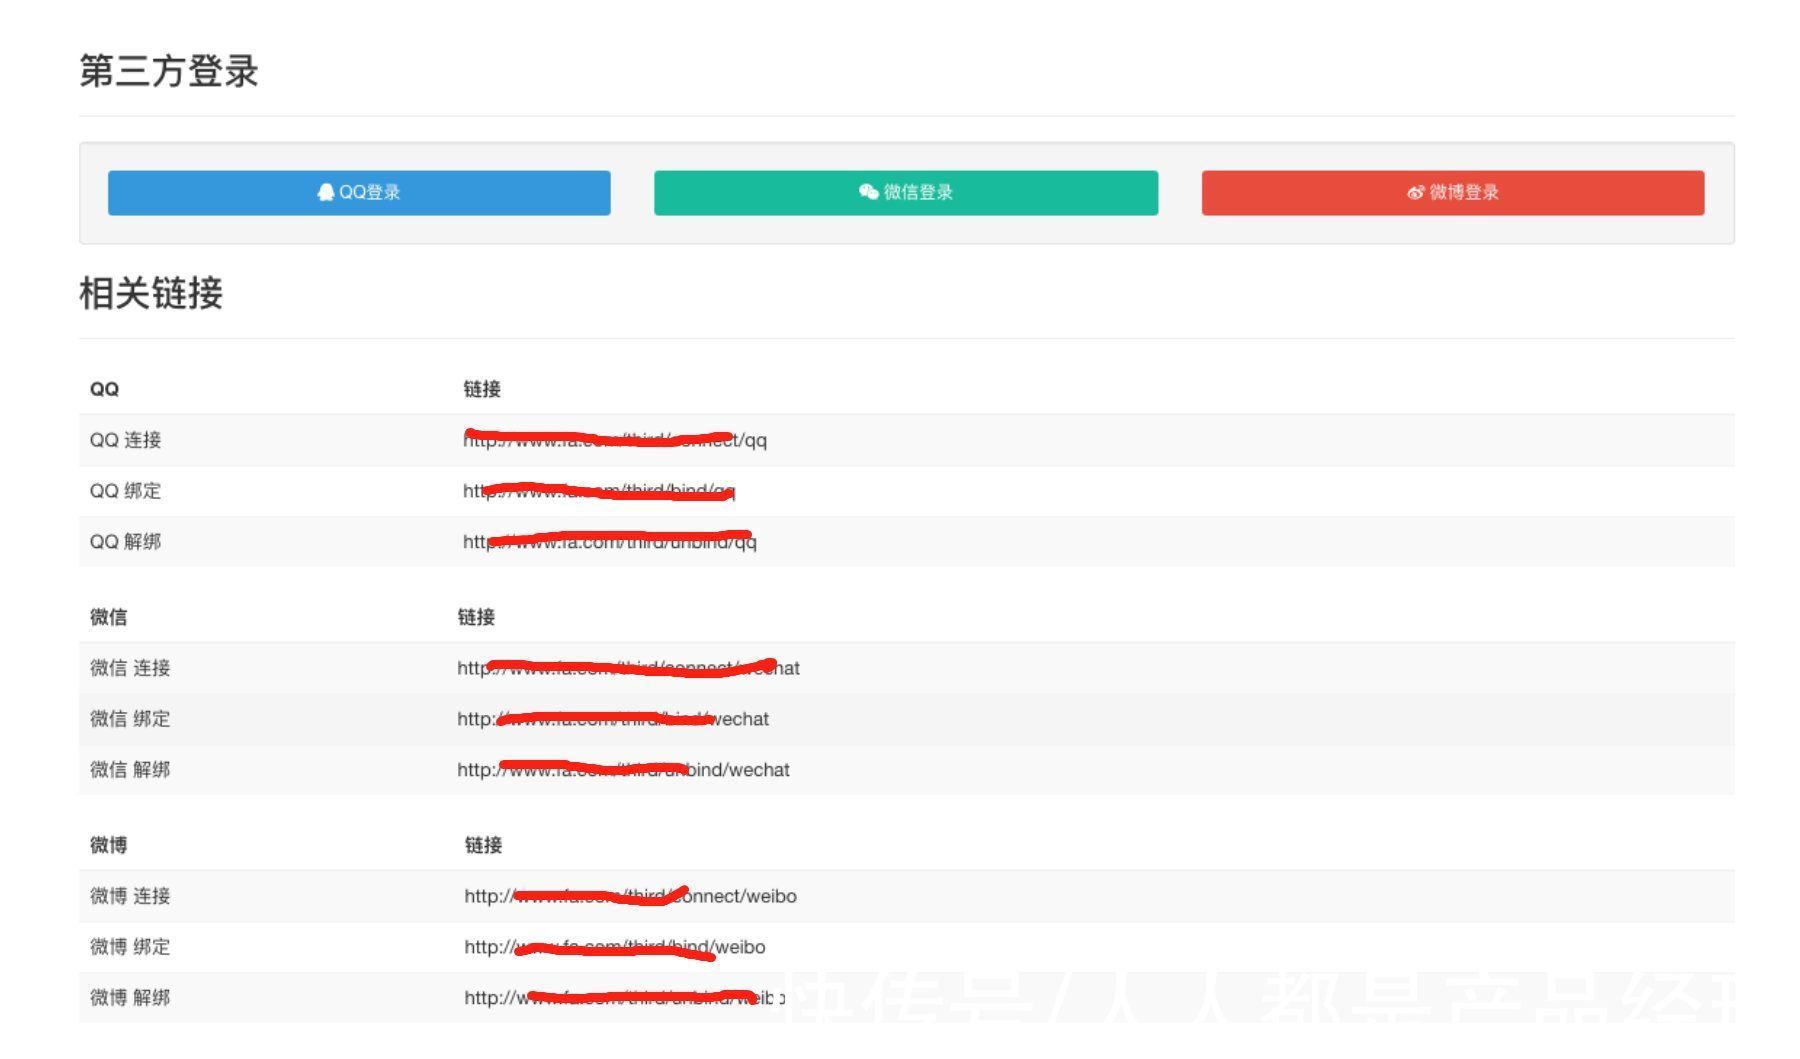
Task: Click the QQ登录 button
Action: click(359, 193)
